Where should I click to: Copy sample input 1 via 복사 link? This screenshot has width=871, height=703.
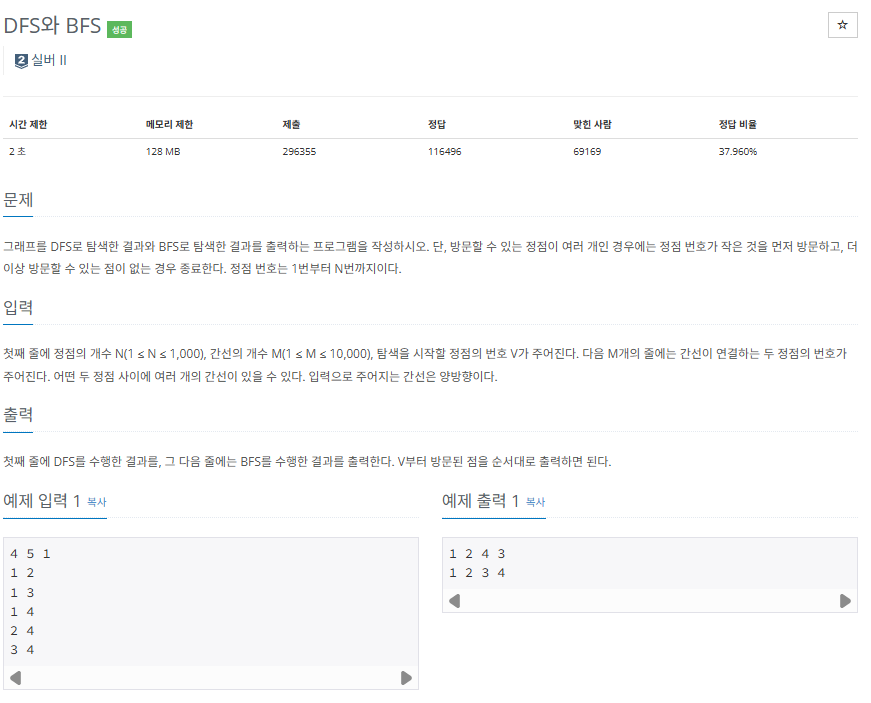point(97,502)
